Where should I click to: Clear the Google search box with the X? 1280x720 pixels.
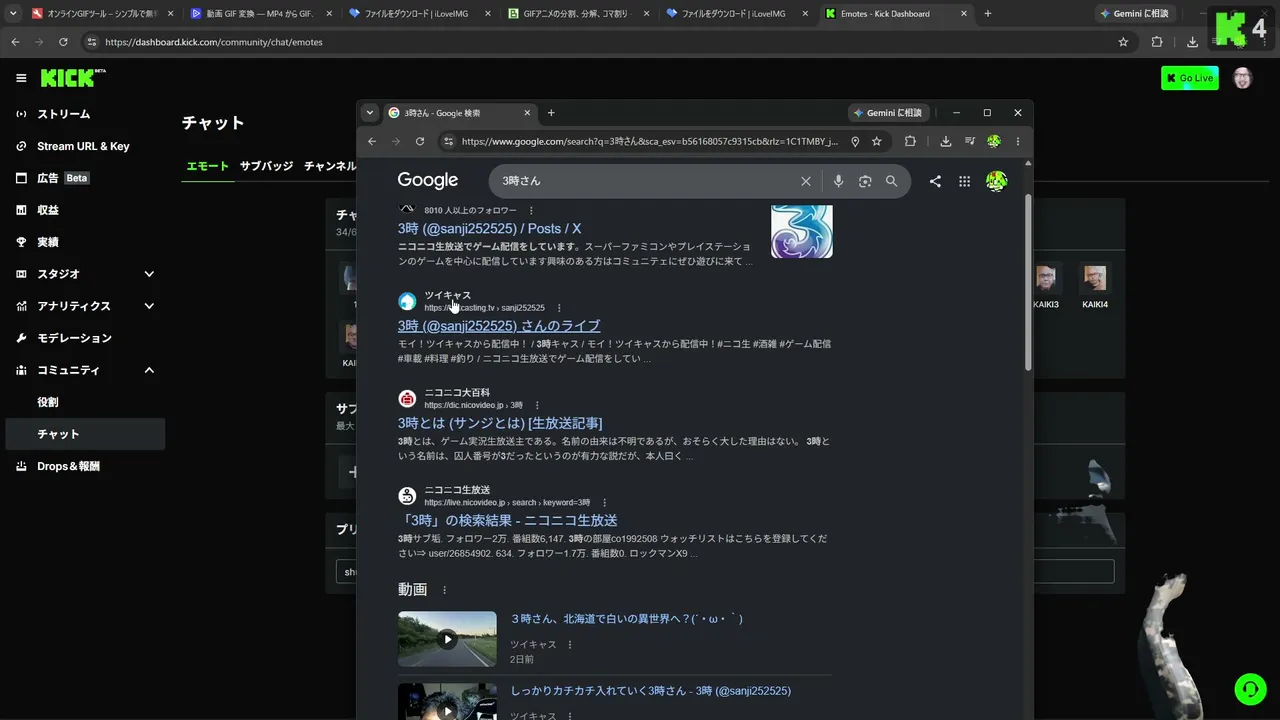coord(806,181)
